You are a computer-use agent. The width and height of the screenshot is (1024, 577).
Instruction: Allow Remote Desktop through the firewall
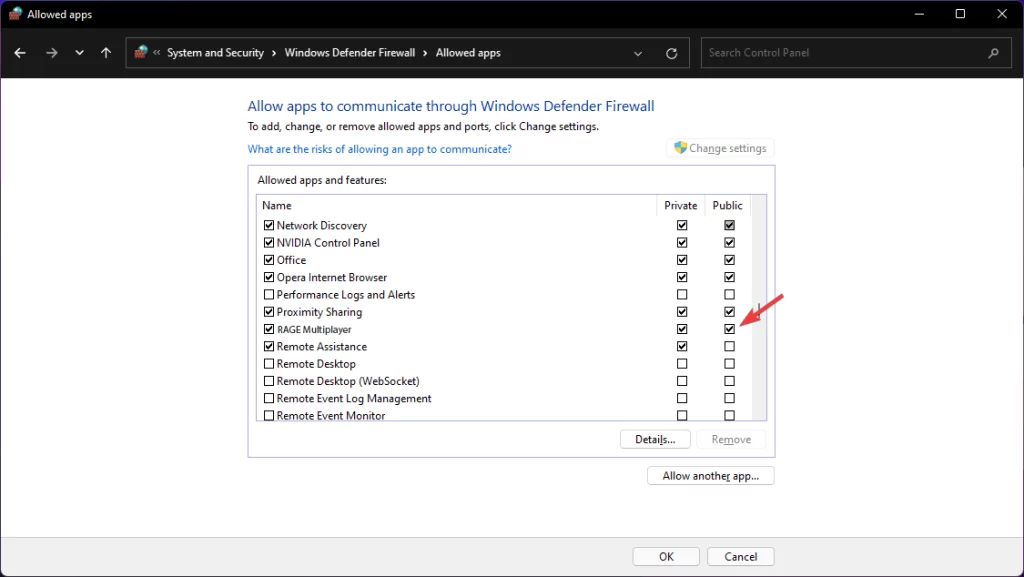click(x=268, y=363)
